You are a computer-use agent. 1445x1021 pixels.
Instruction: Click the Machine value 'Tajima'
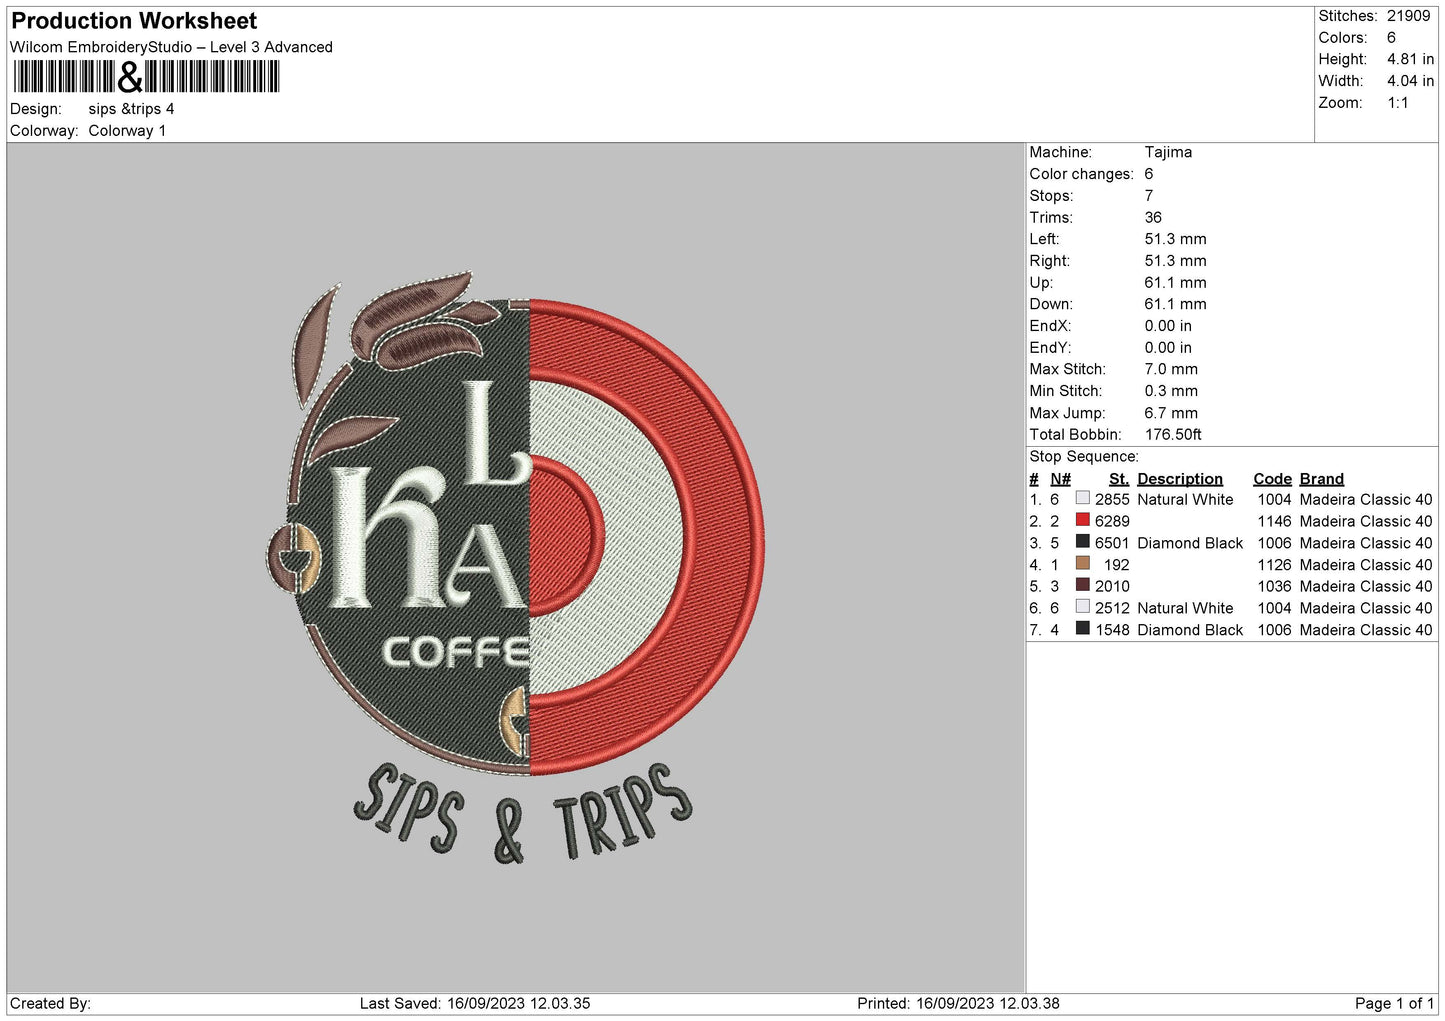click(1168, 152)
